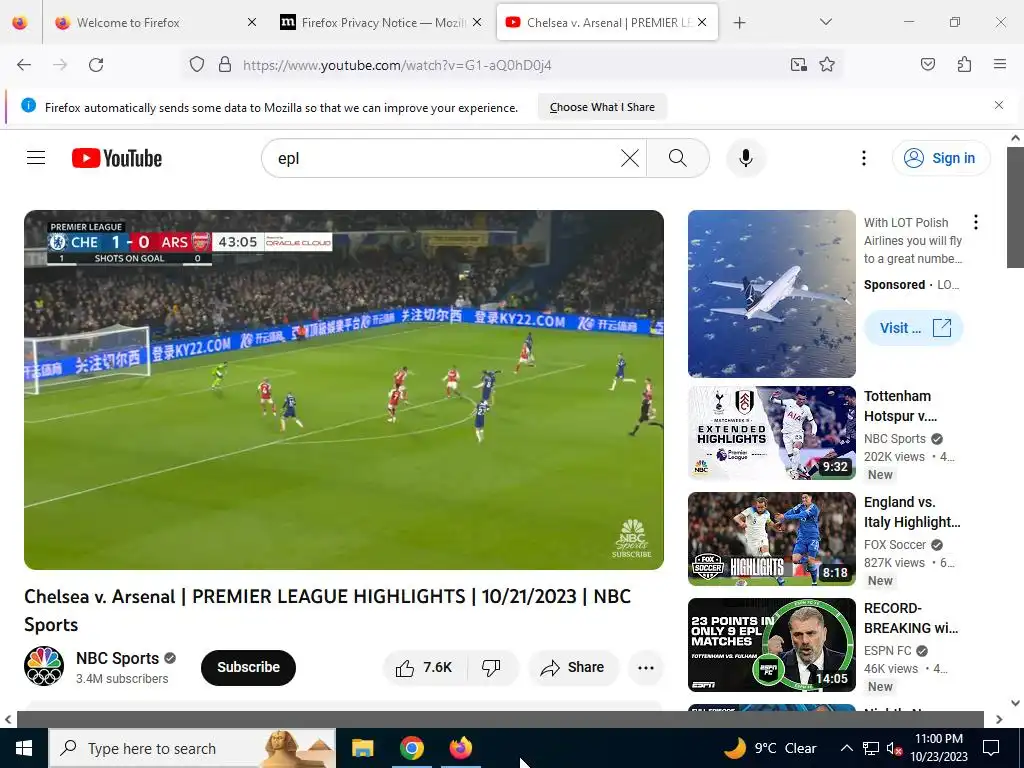The height and width of the screenshot is (768, 1024).
Task: Open the NBC Sports channel name link
Action: (118, 658)
